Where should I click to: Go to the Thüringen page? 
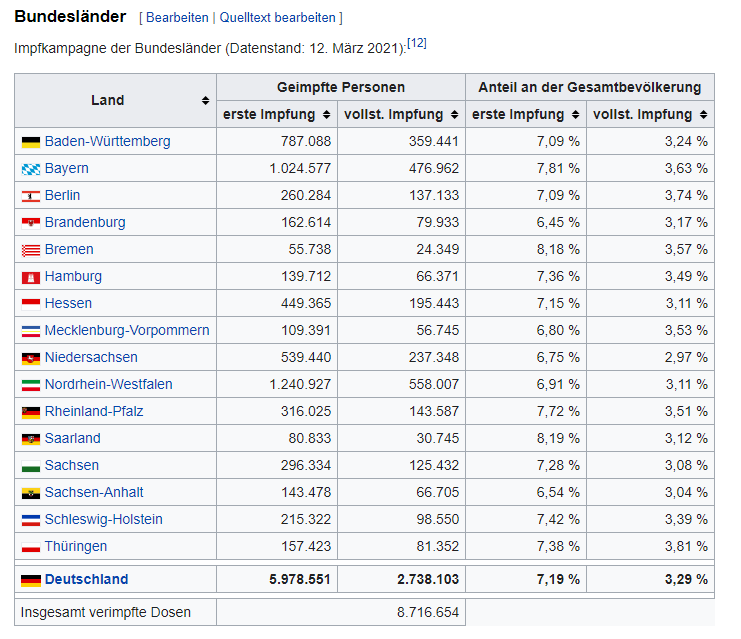[x=76, y=547]
